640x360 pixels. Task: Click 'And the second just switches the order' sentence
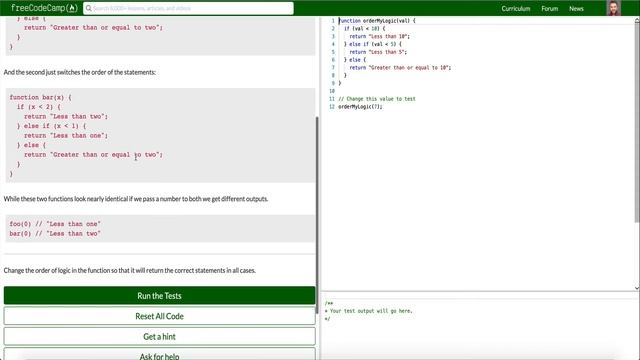click(80, 72)
